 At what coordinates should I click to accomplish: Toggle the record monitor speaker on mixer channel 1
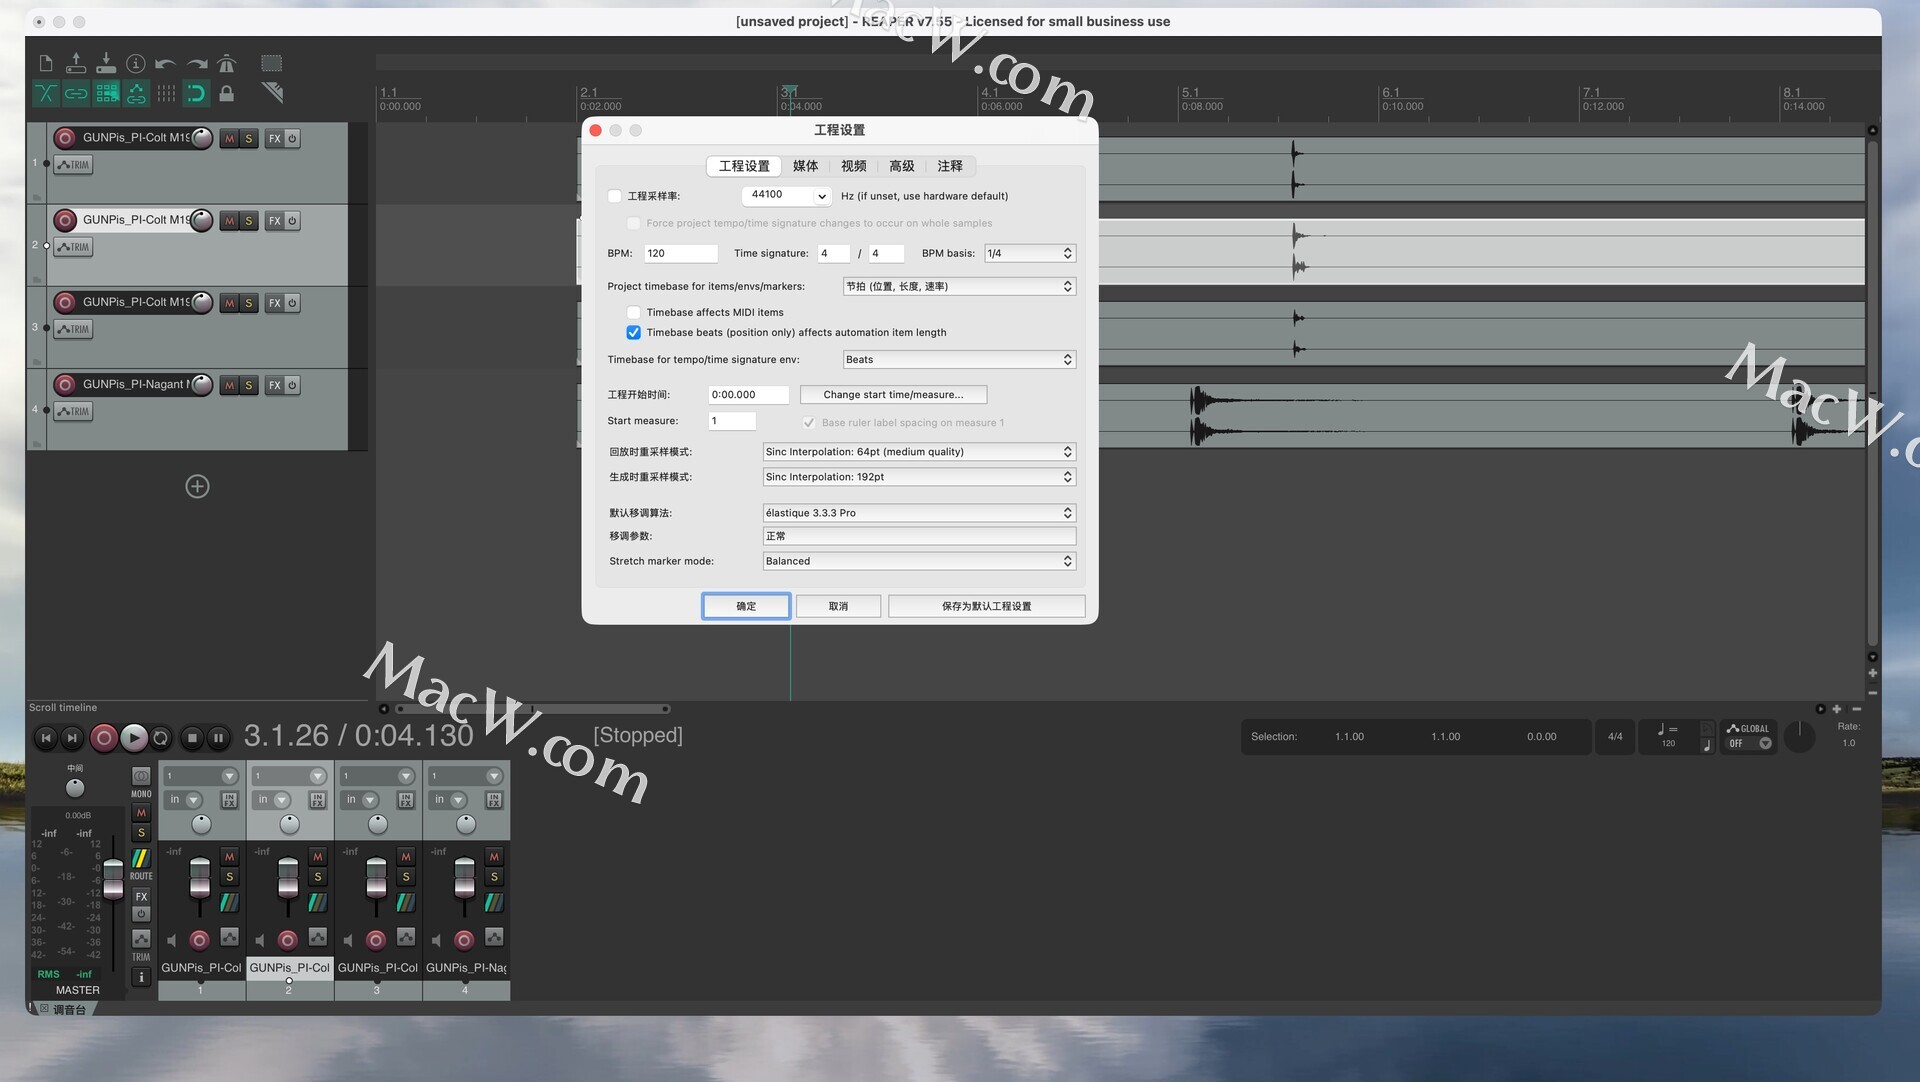(x=171, y=940)
